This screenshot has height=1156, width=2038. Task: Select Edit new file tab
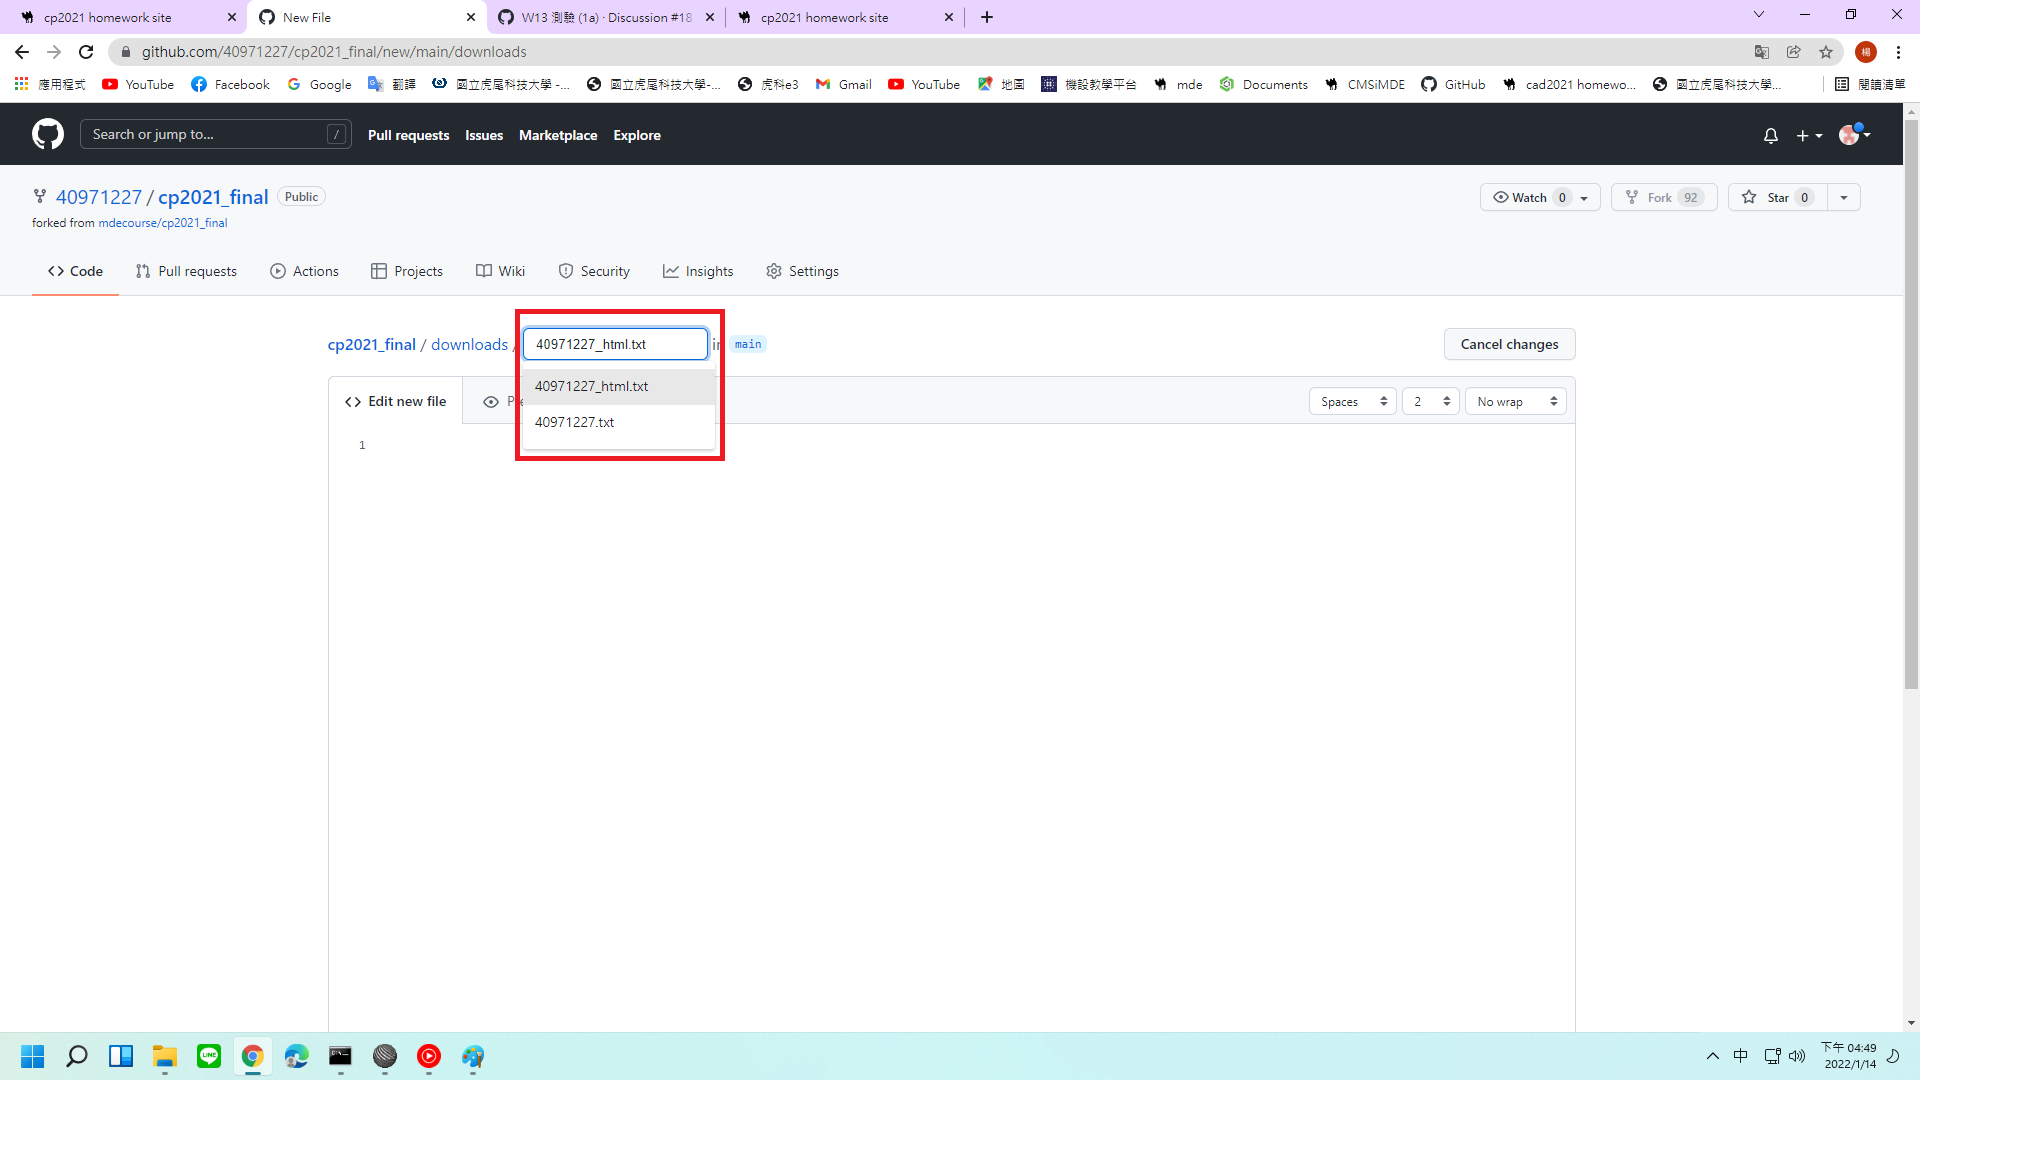396,401
